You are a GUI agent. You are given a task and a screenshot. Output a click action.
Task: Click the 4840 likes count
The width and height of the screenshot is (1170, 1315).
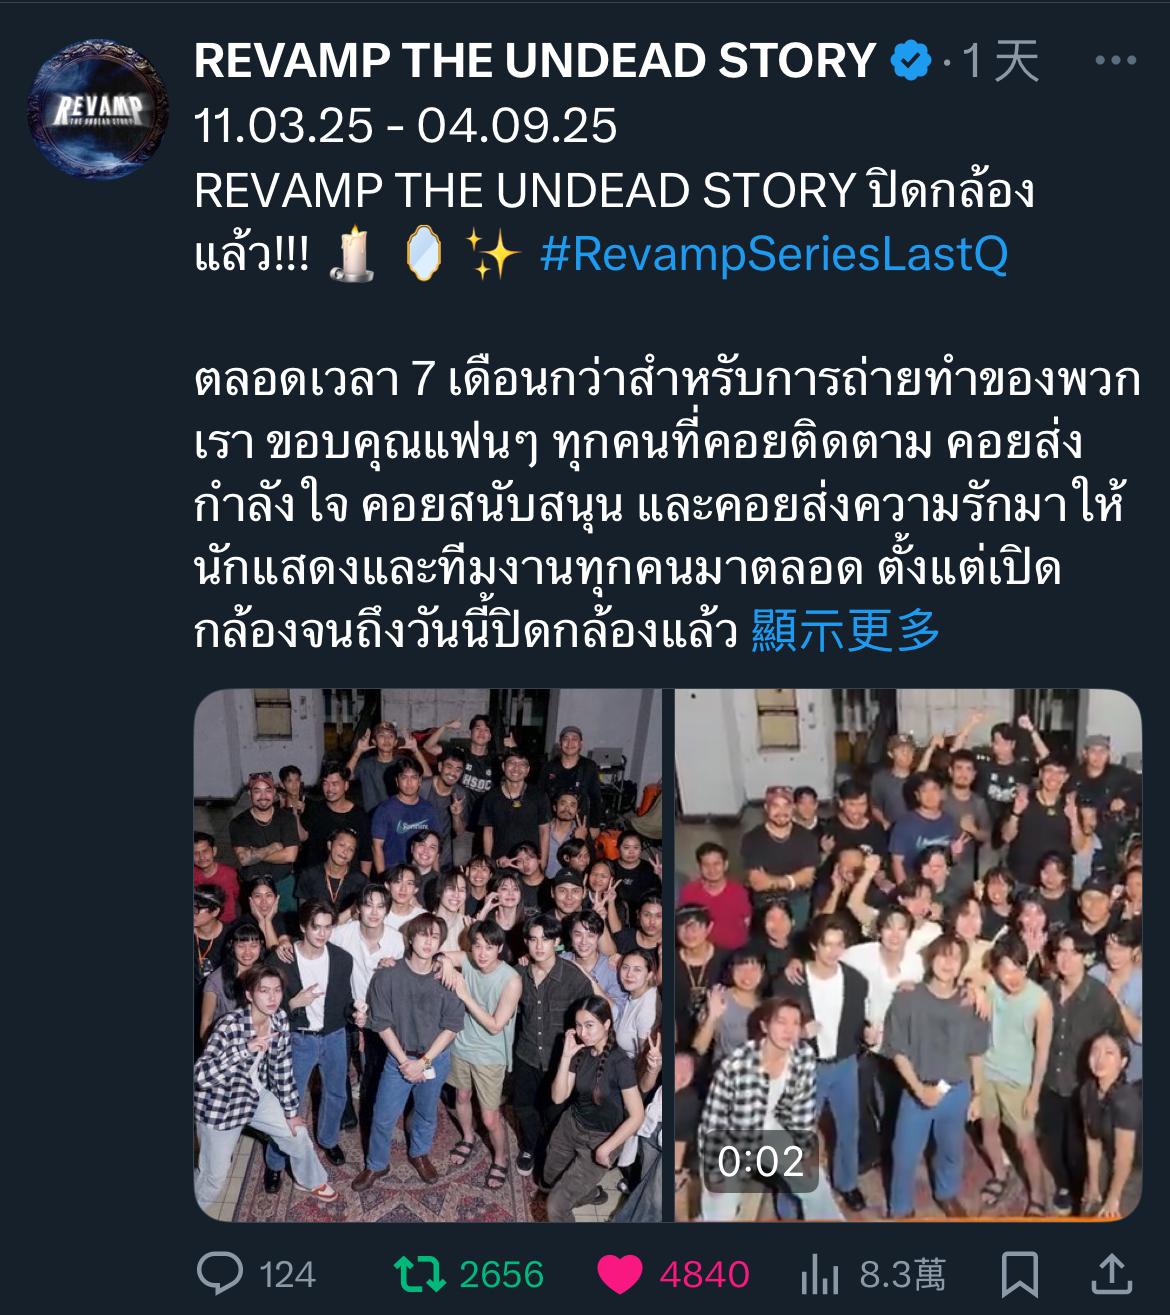coord(704,1275)
